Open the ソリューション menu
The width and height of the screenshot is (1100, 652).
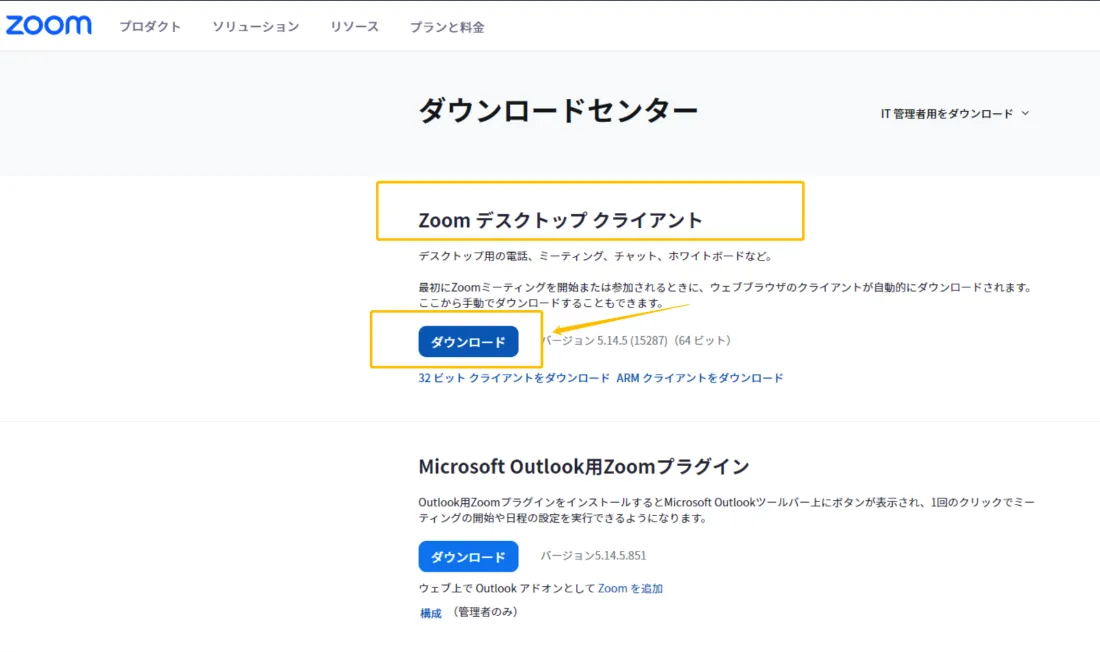[255, 27]
